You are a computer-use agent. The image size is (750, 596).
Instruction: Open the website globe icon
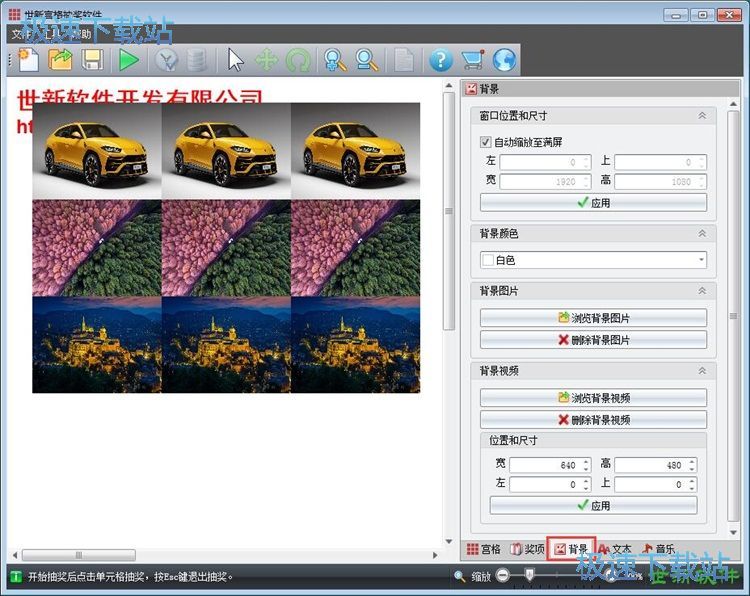coord(505,61)
